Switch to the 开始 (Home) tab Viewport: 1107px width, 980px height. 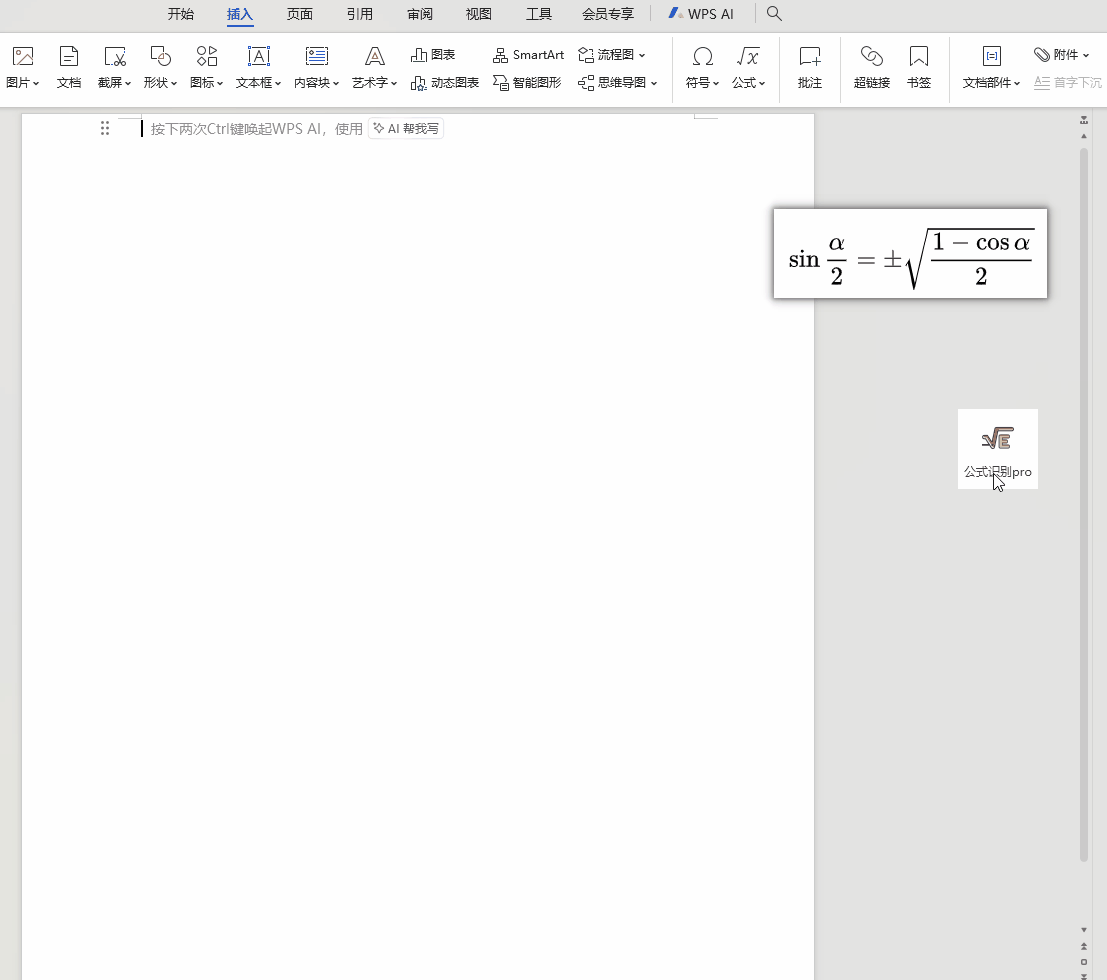(x=181, y=14)
